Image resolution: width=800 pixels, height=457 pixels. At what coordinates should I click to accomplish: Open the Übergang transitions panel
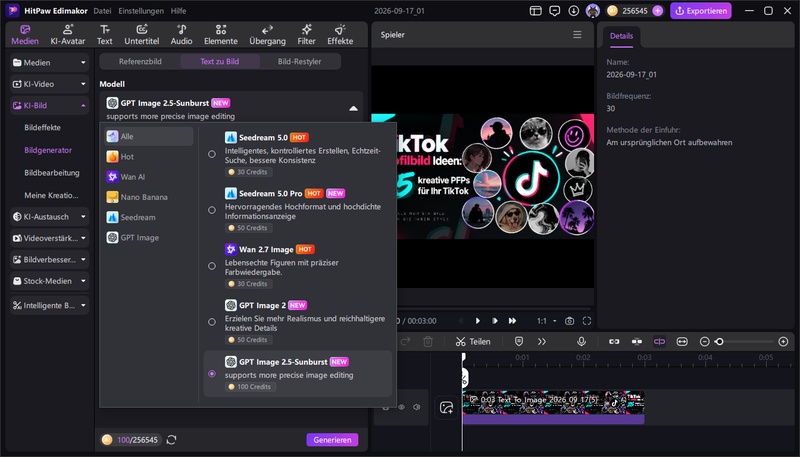pyautogui.click(x=267, y=35)
